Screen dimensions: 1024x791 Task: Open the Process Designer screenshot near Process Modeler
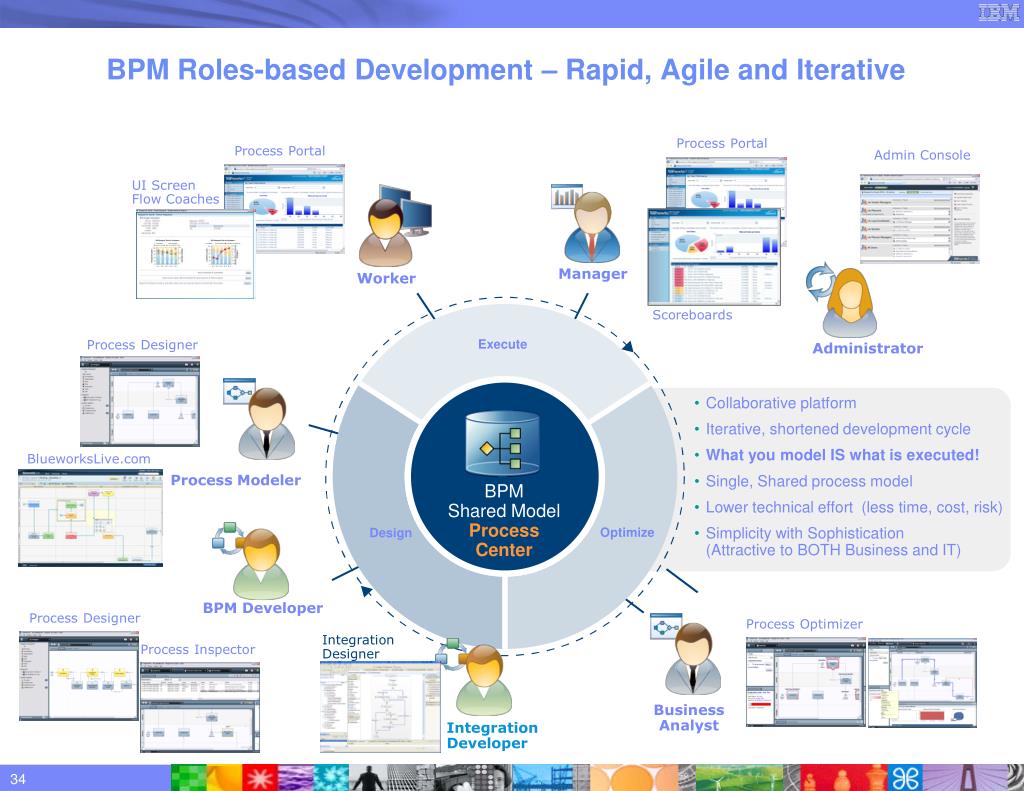click(x=140, y=402)
